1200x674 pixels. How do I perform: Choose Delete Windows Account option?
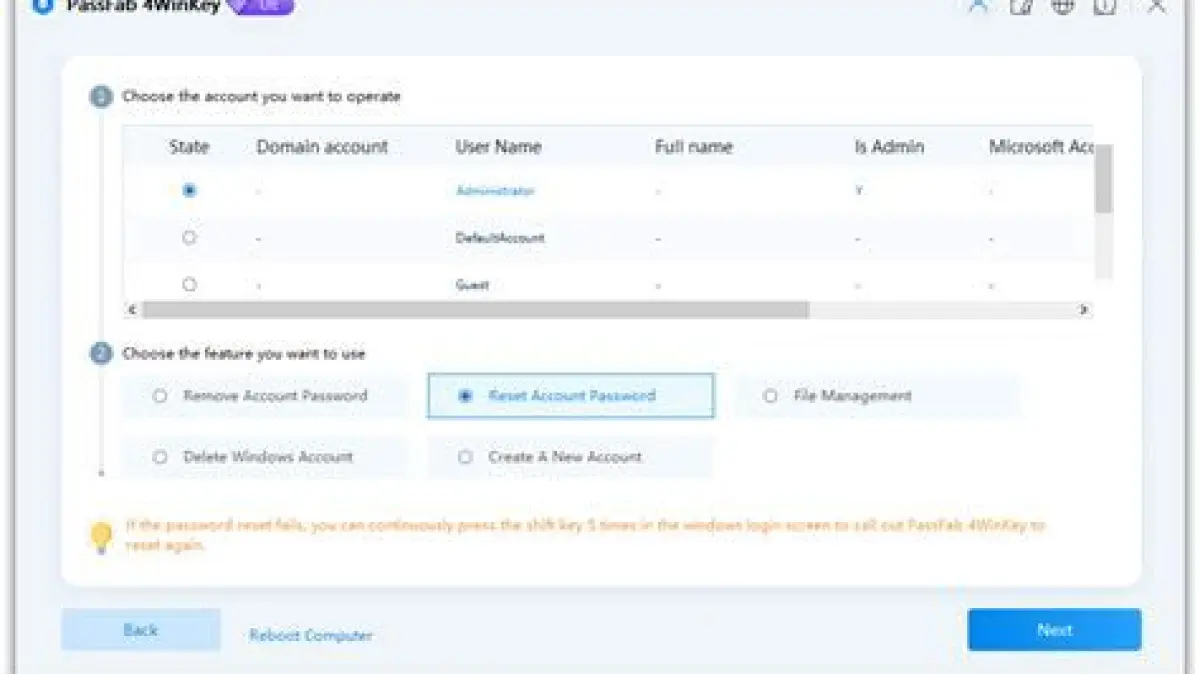pyautogui.click(x=160, y=457)
